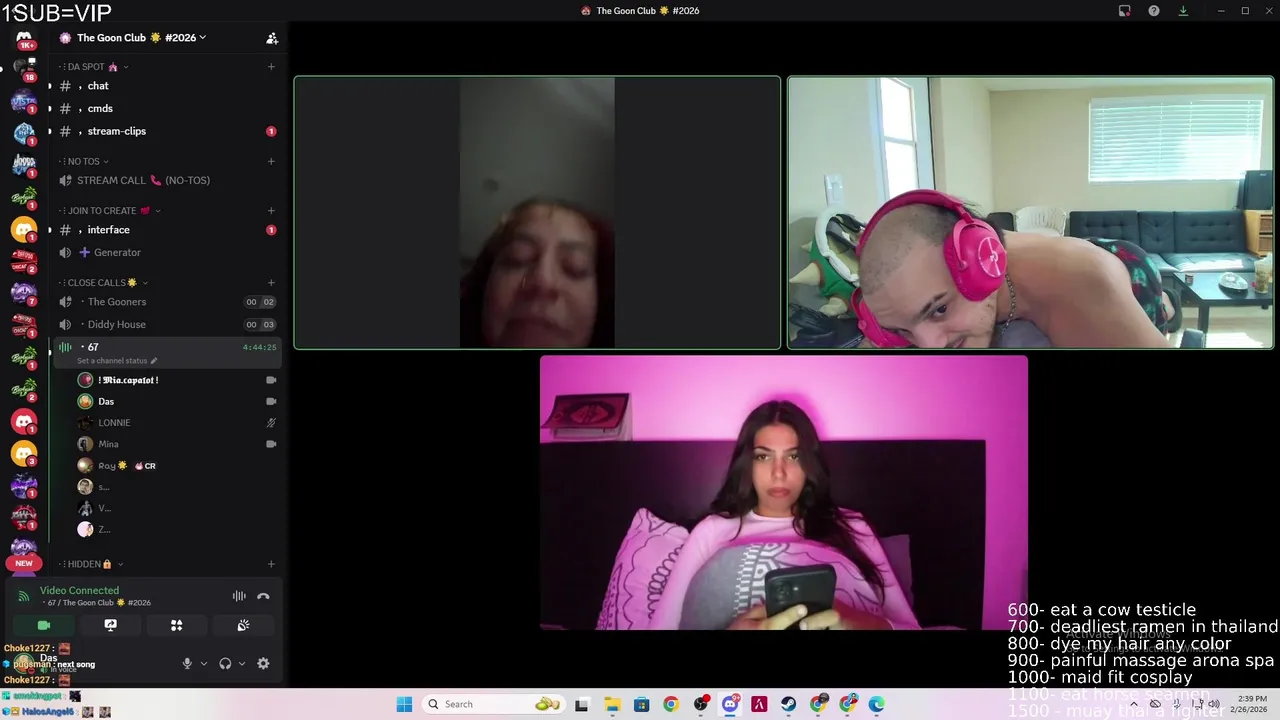Disconnect from the voice call

[263, 596]
